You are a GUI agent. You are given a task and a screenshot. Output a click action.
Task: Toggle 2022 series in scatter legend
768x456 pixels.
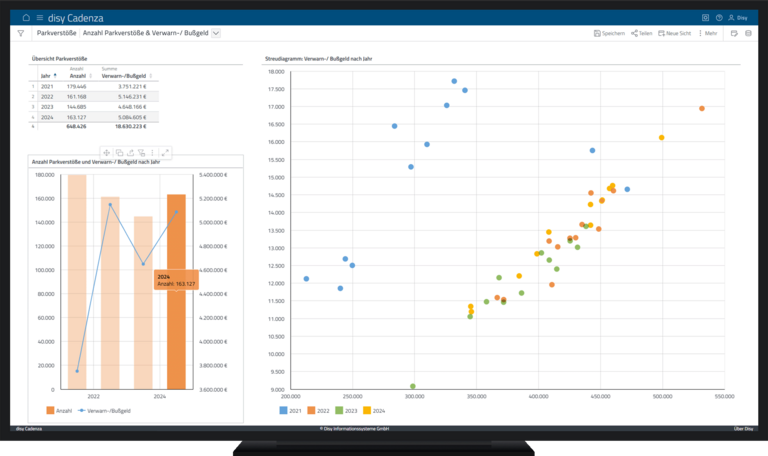(x=318, y=410)
